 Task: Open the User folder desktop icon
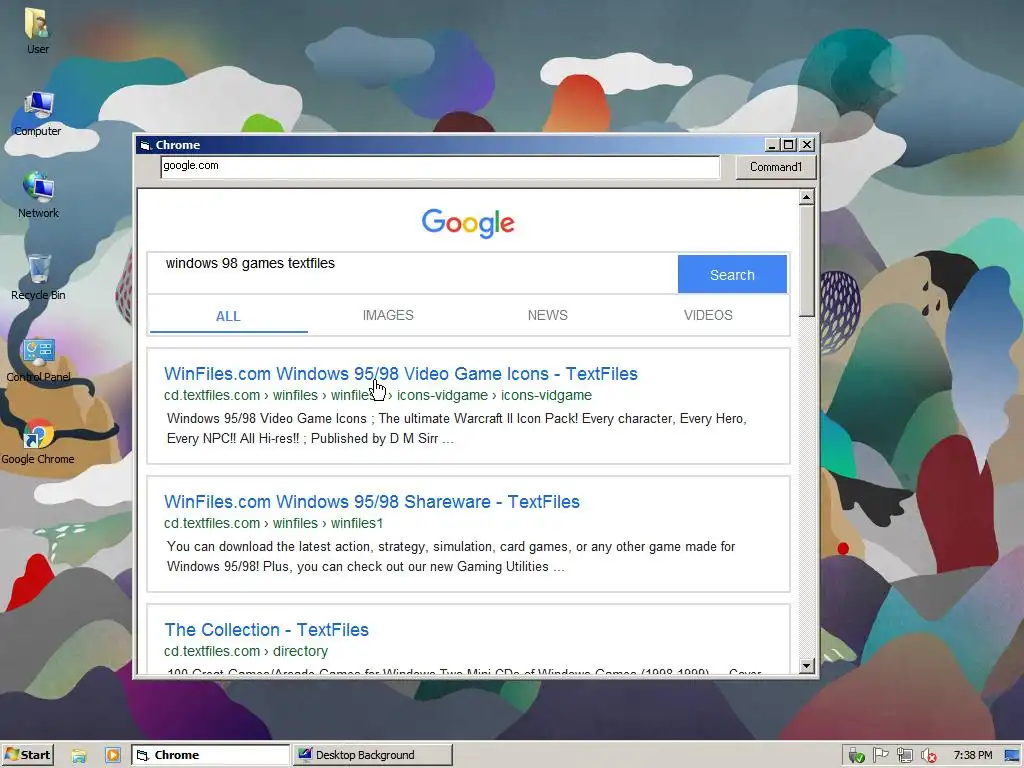37,31
